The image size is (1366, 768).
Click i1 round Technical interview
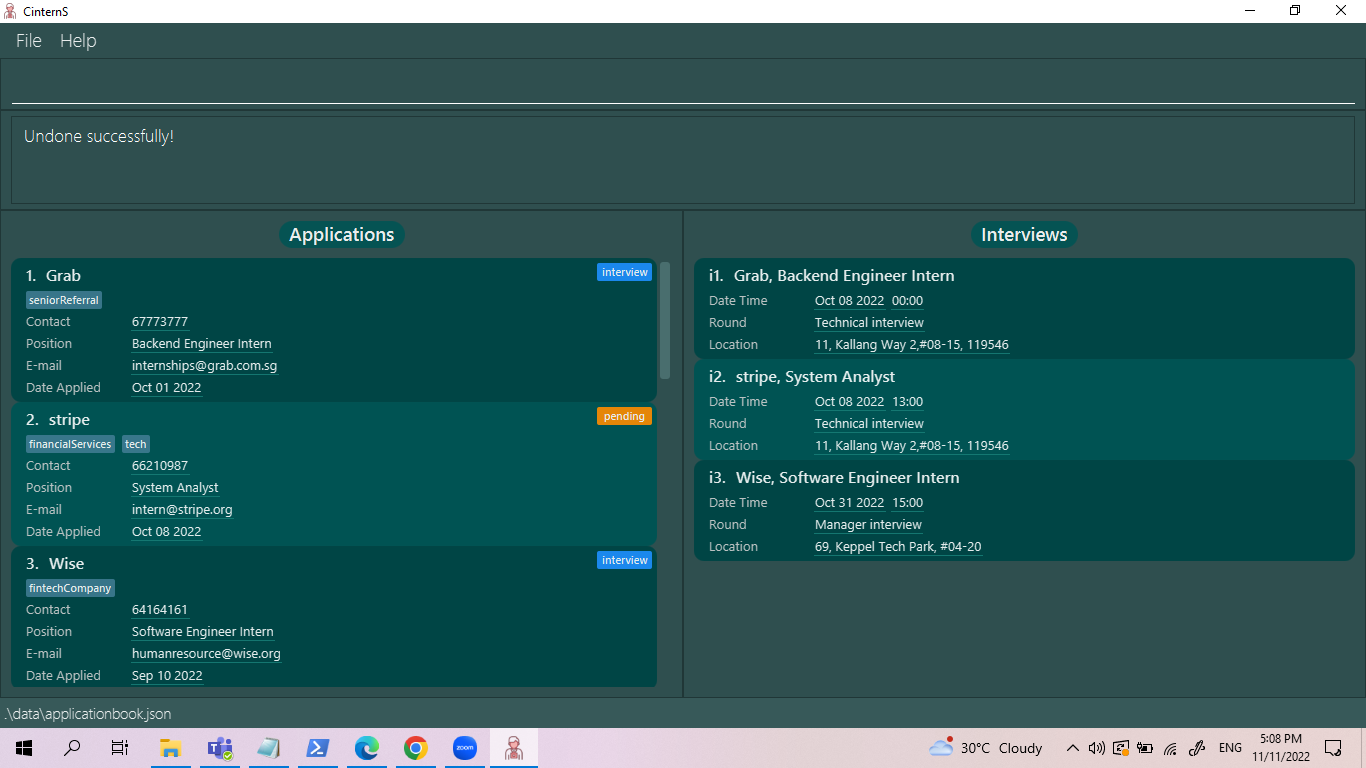tap(869, 323)
